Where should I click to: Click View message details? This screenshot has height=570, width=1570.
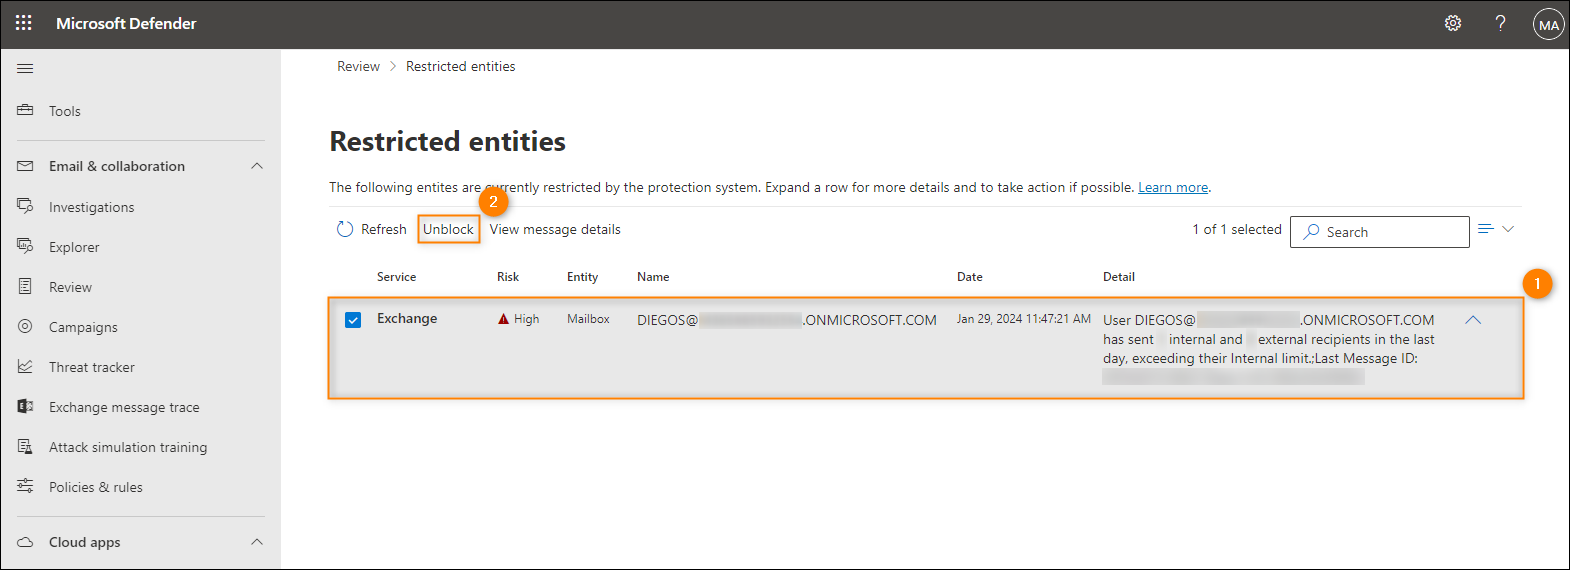point(555,229)
